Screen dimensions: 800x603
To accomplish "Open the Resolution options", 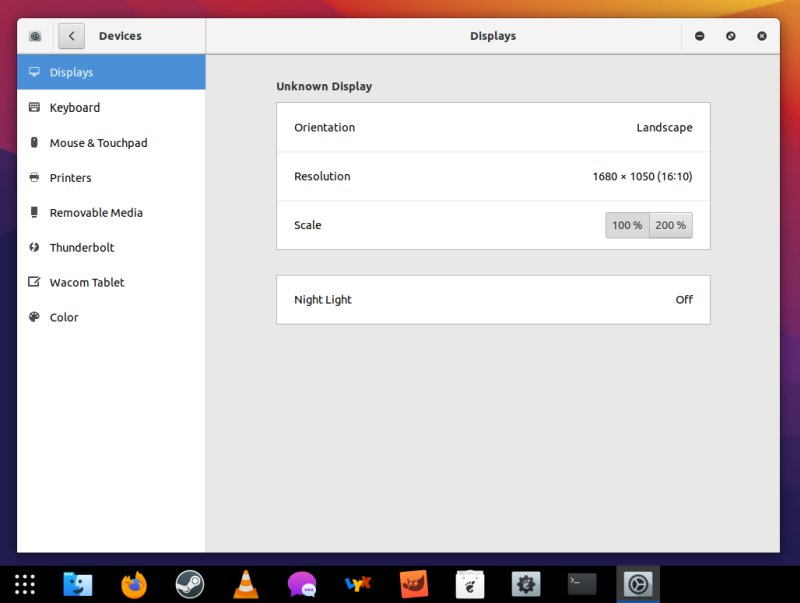I will tap(493, 176).
